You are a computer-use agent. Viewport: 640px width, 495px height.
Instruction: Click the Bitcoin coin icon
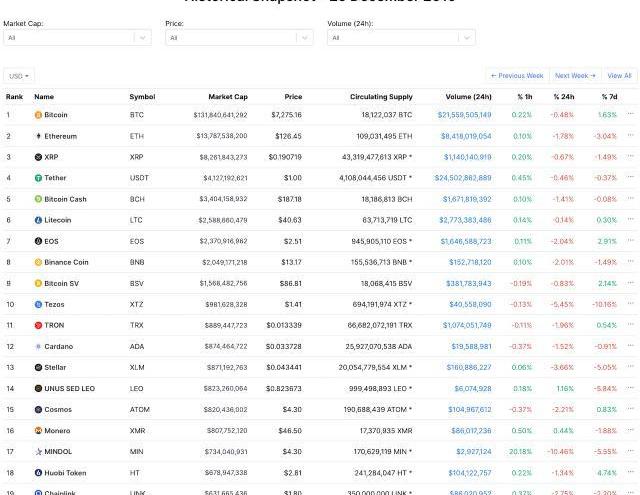39,115
